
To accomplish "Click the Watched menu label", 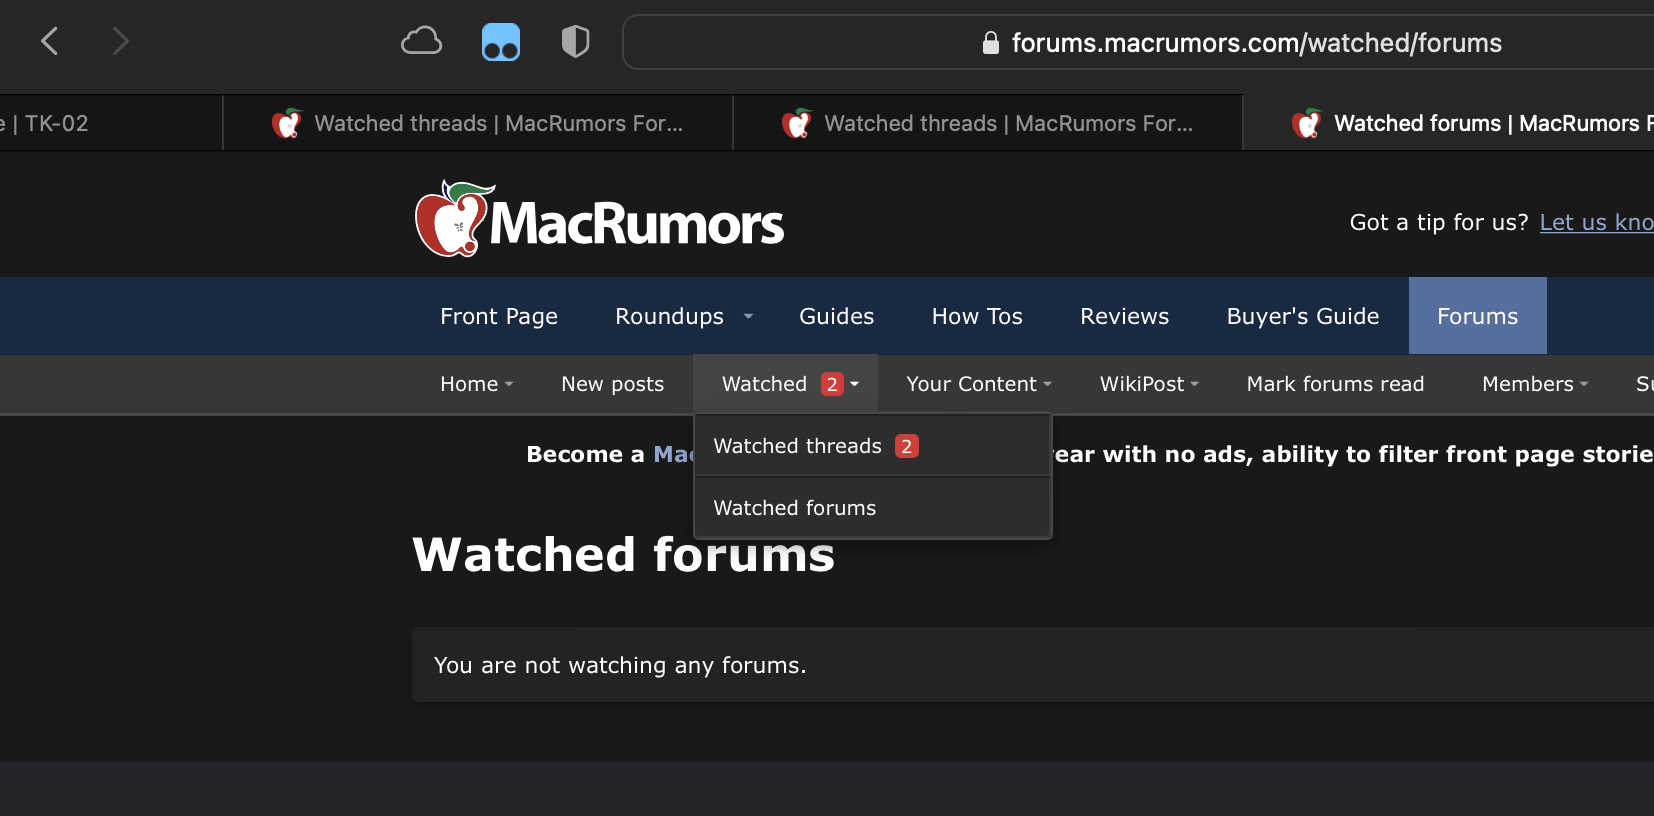I will pyautogui.click(x=764, y=384).
